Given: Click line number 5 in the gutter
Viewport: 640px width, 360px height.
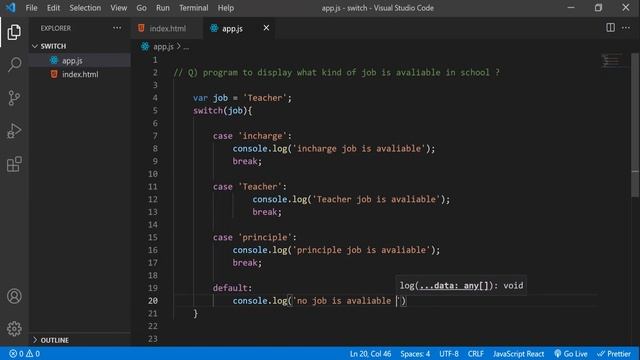Looking at the screenshot, I should (155, 110).
